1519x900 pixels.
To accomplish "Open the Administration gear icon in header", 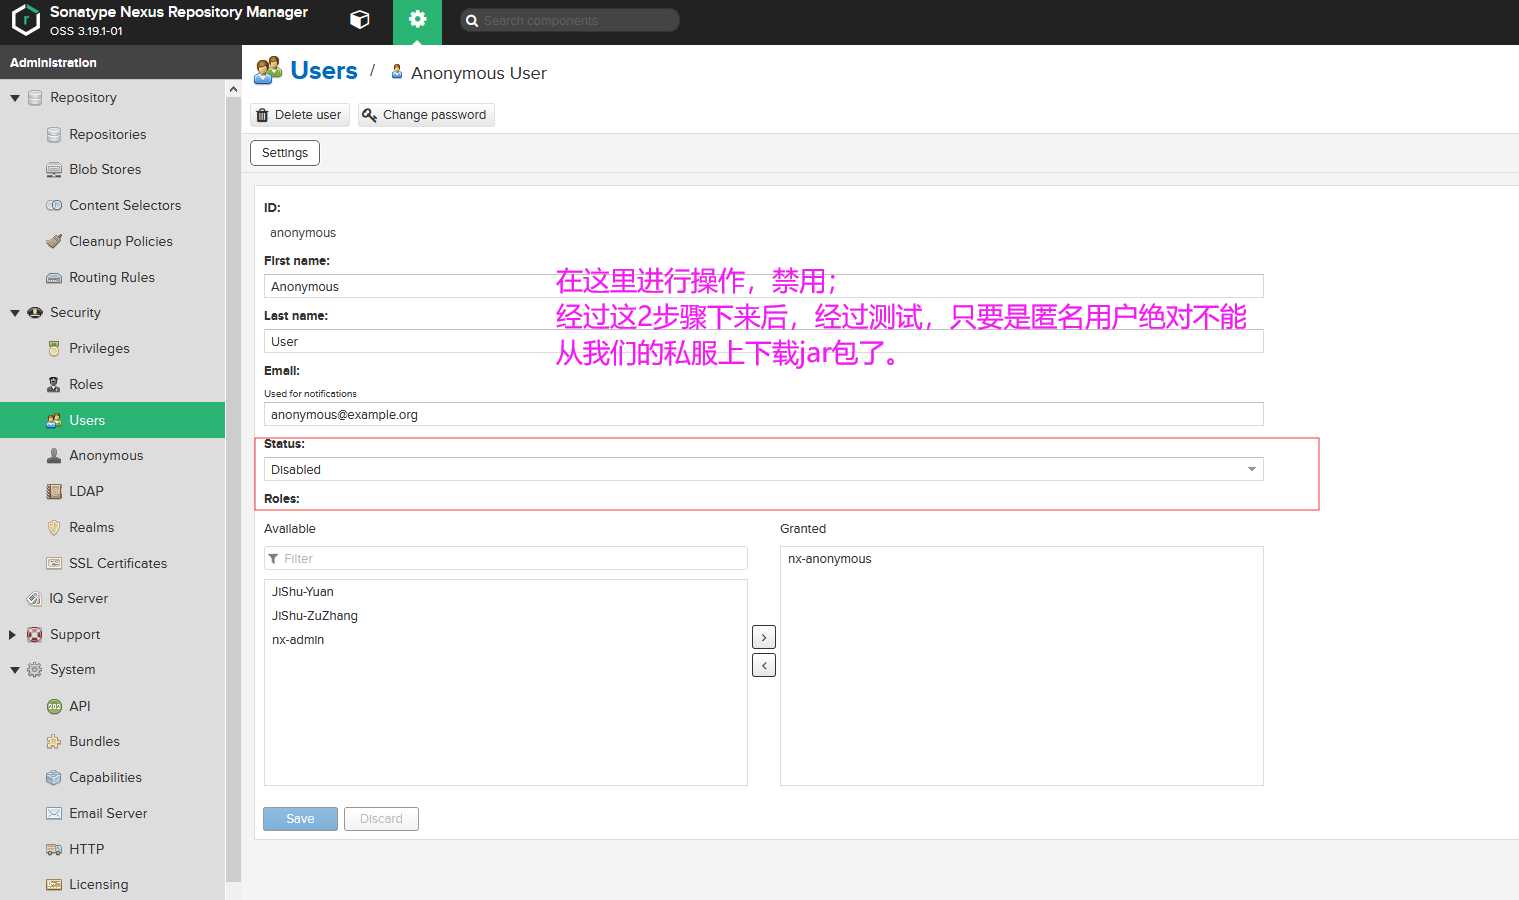I will click(x=417, y=20).
